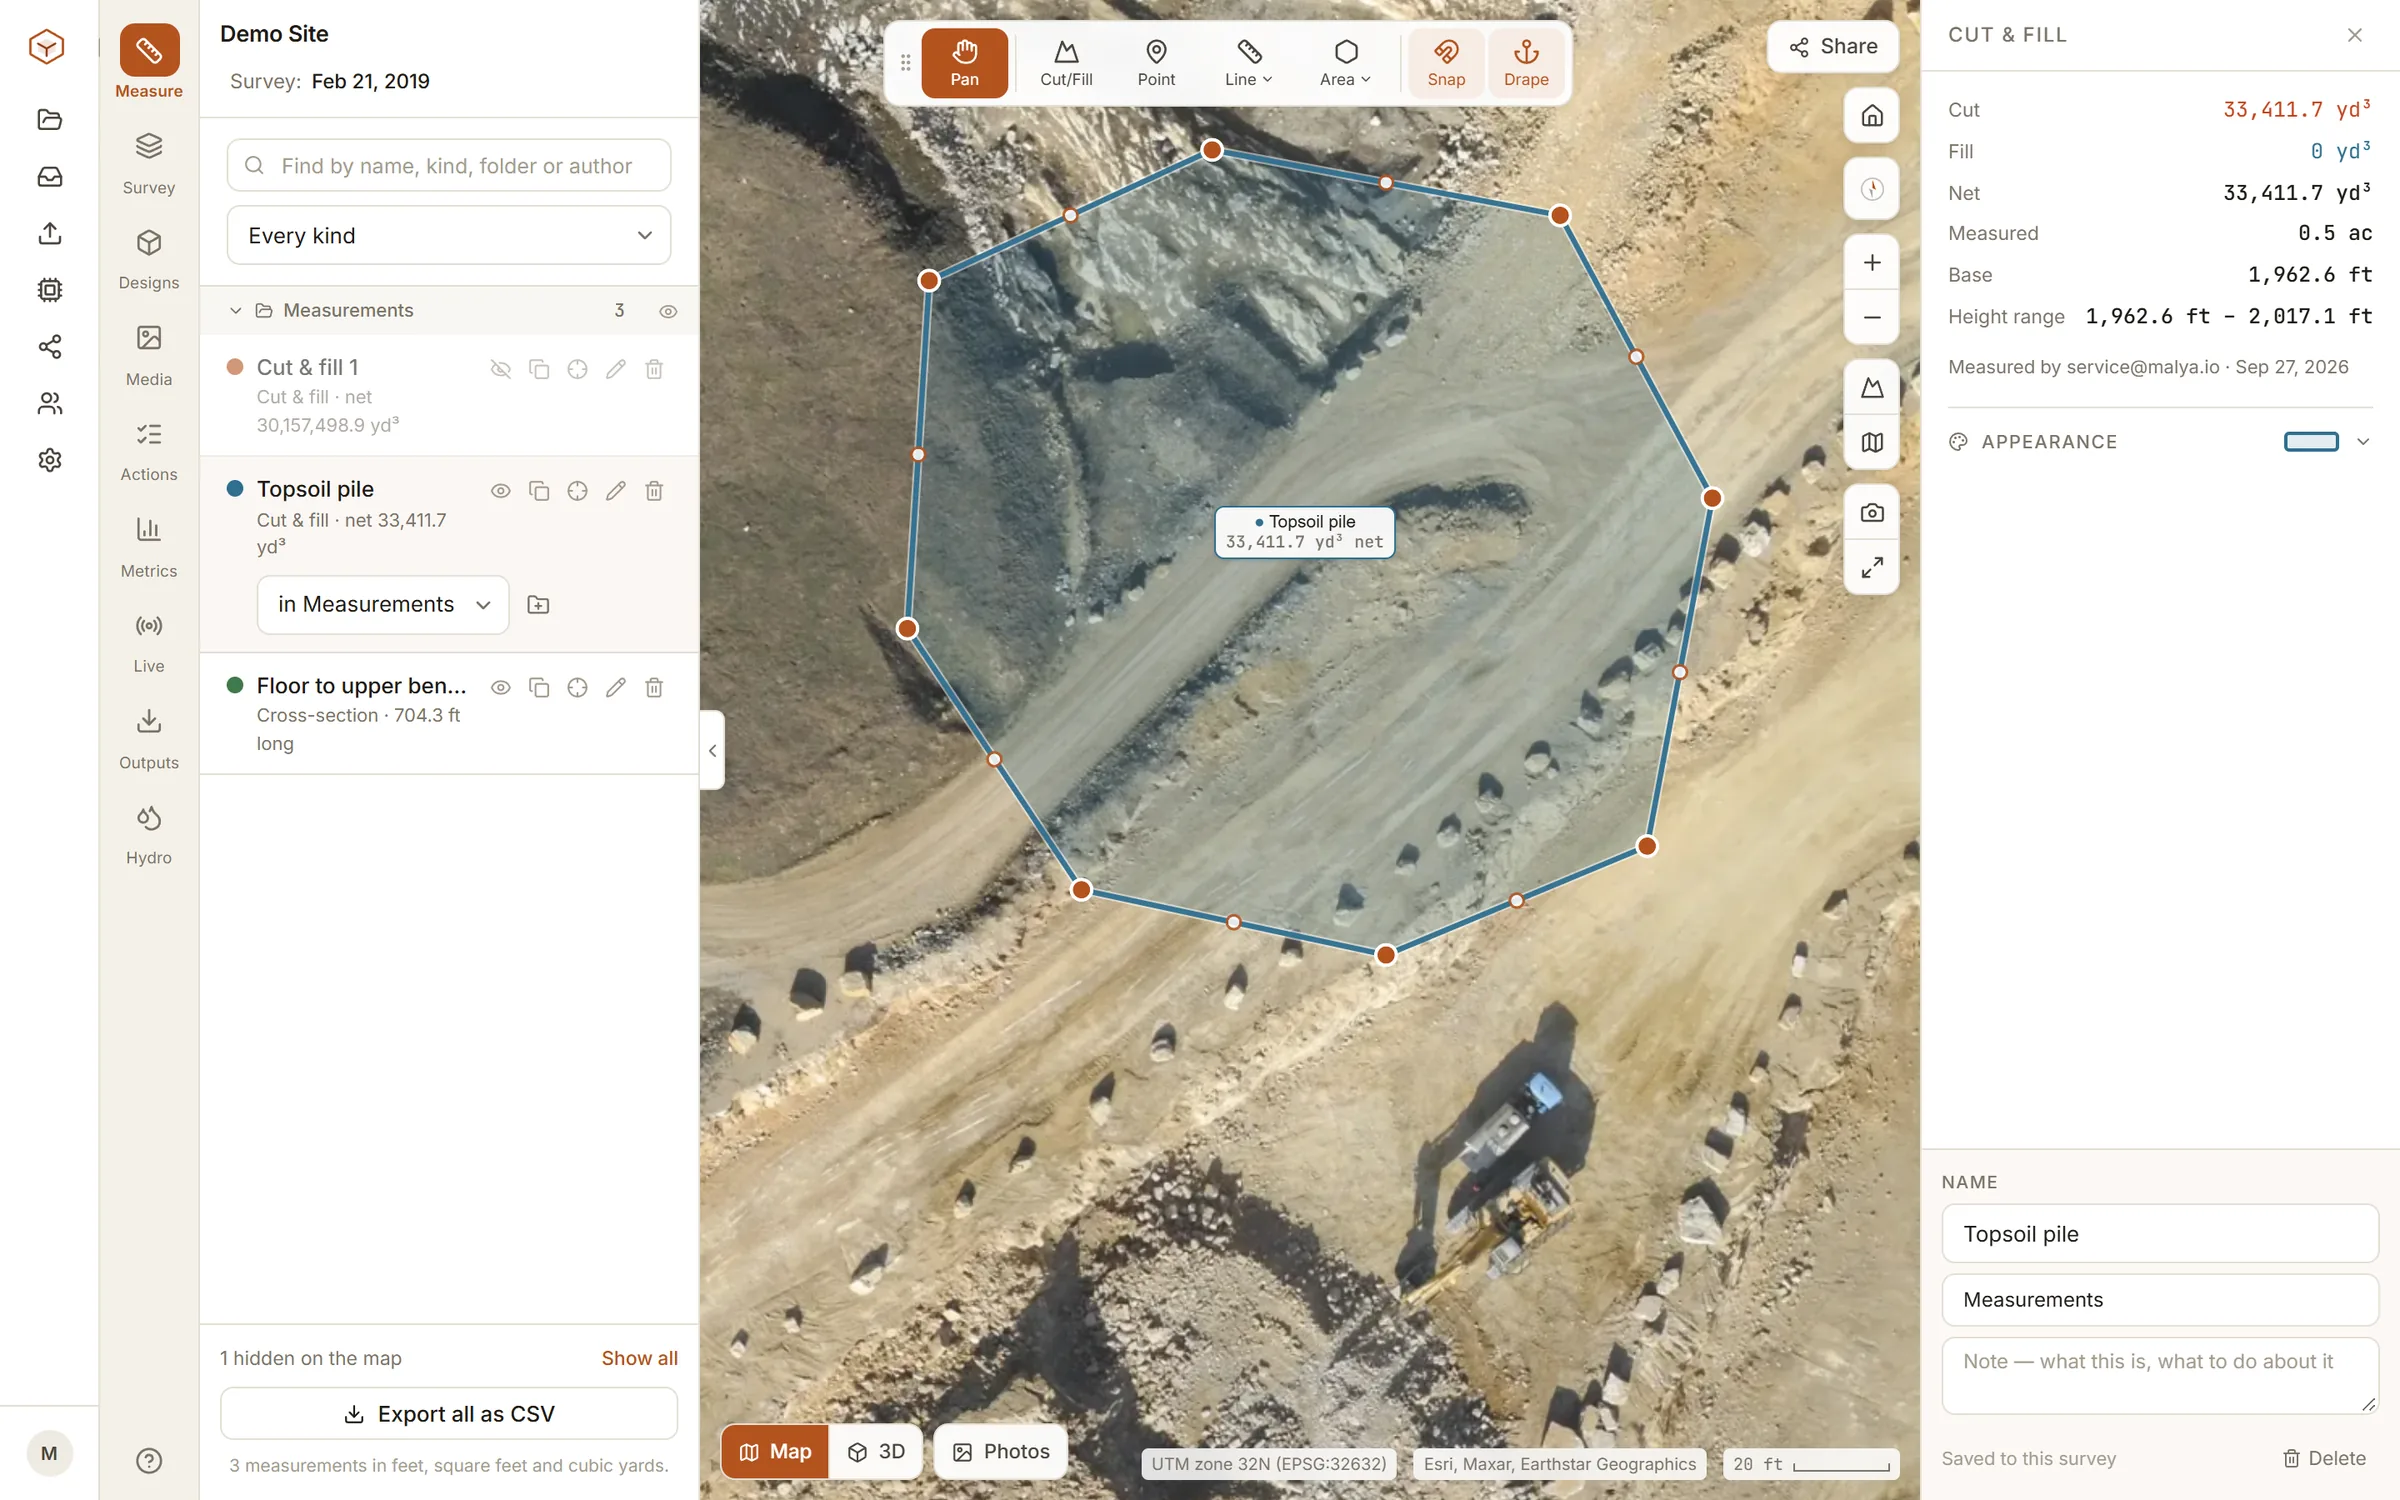2400x1500 pixels.
Task: Open the Designs panel
Action: [x=149, y=259]
